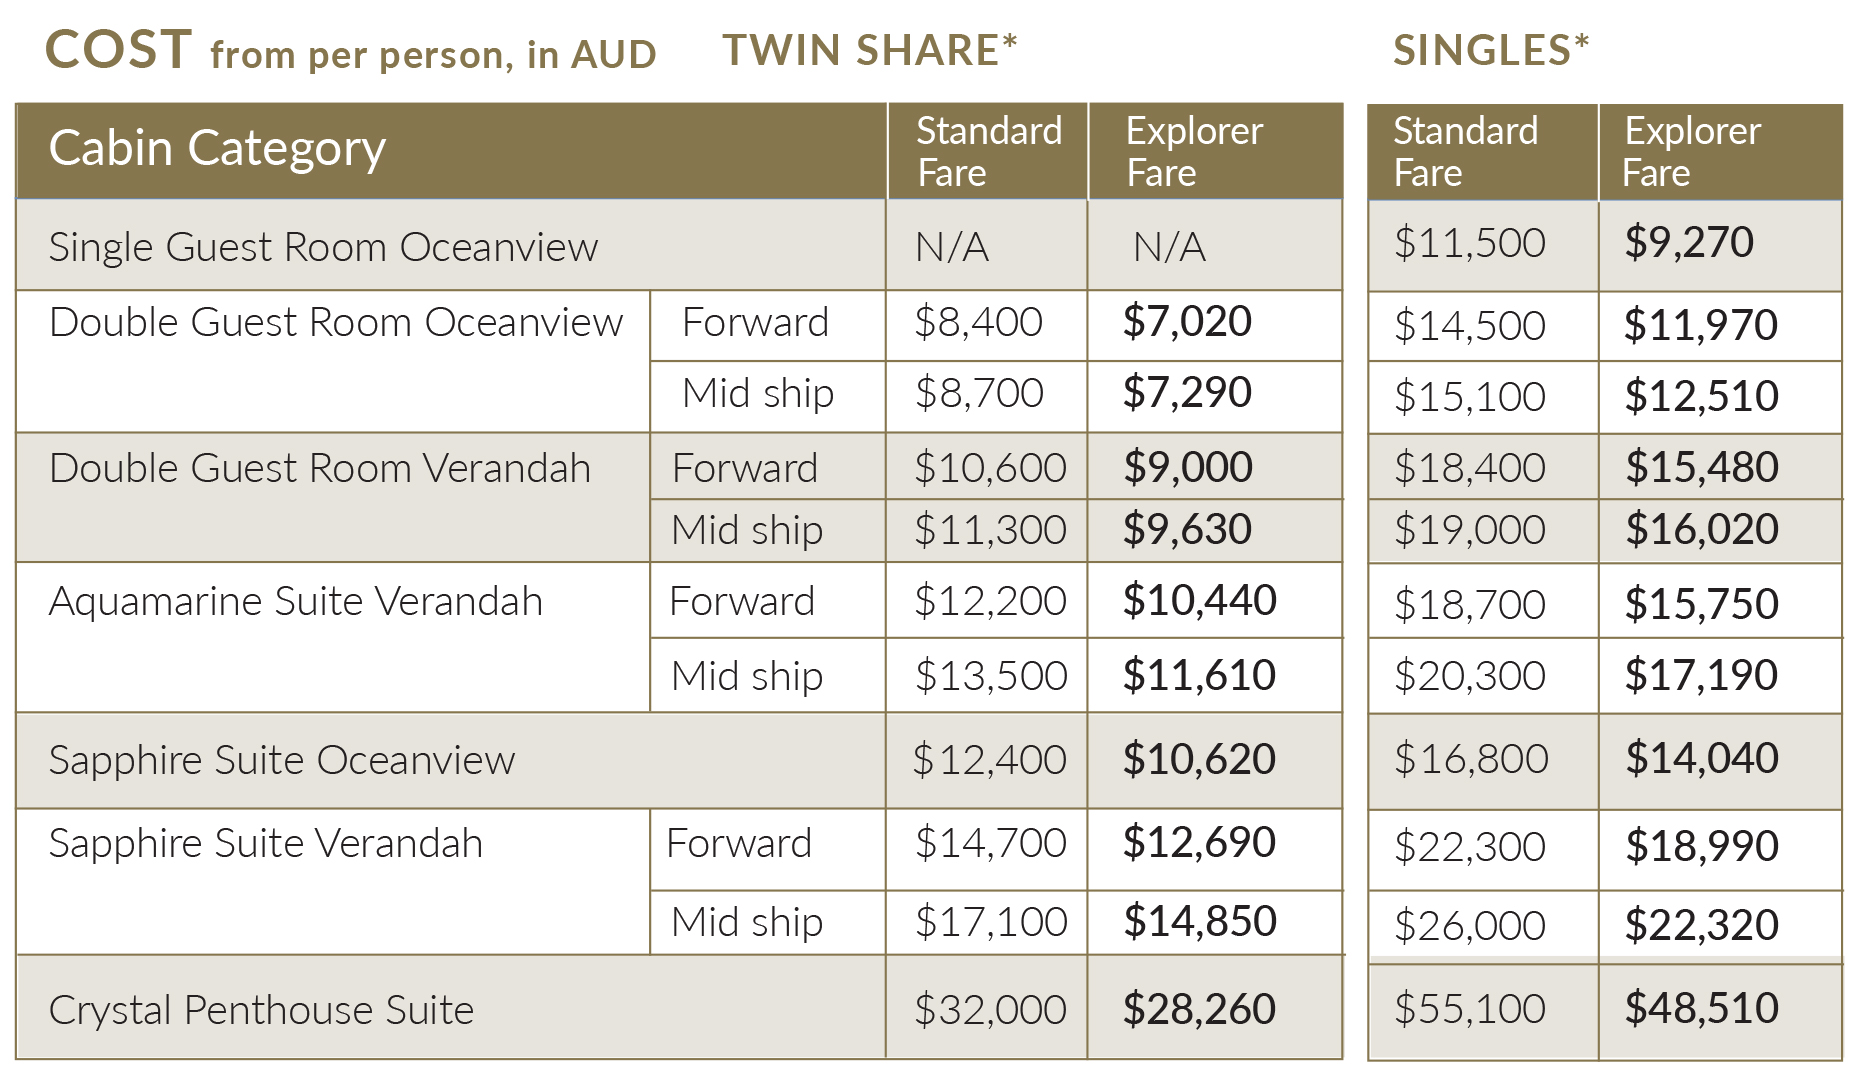Select the Single Guest Room Oceanview row
Screen dimensions: 1853x1077
pyautogui.click(x=679, y=246)
